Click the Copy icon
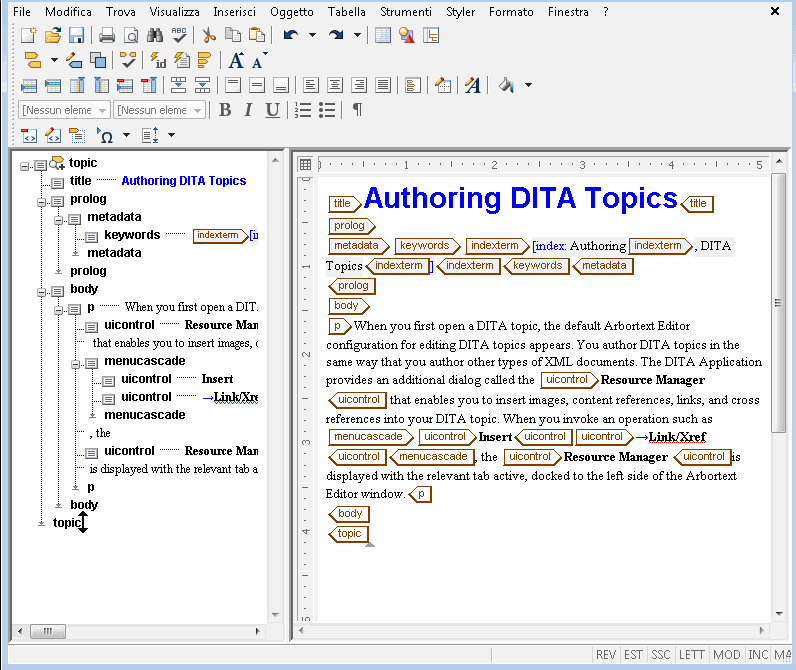 click(x=233, y=35)
